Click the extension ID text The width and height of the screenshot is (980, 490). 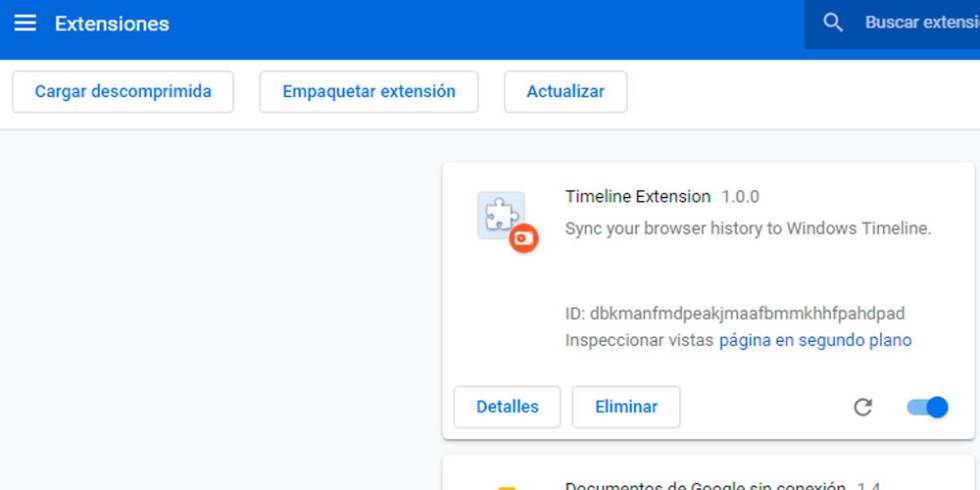735,313
